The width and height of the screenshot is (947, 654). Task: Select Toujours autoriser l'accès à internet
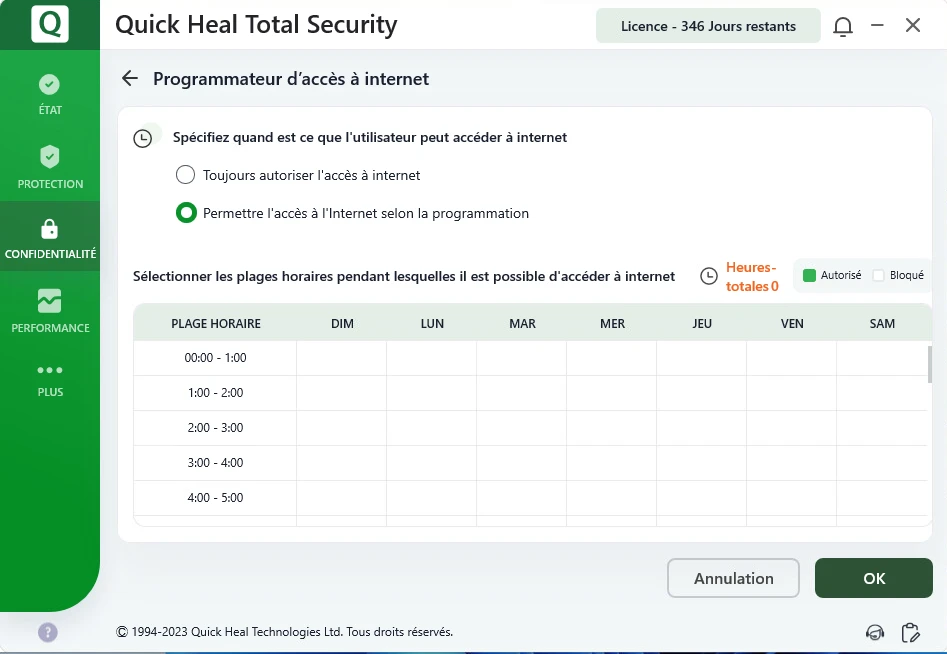185,175
